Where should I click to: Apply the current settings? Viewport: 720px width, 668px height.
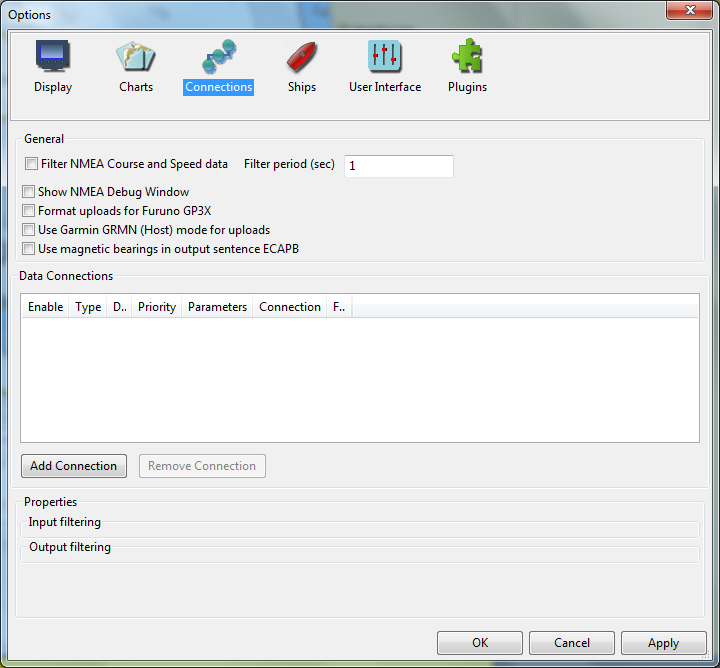click(663, 643)
